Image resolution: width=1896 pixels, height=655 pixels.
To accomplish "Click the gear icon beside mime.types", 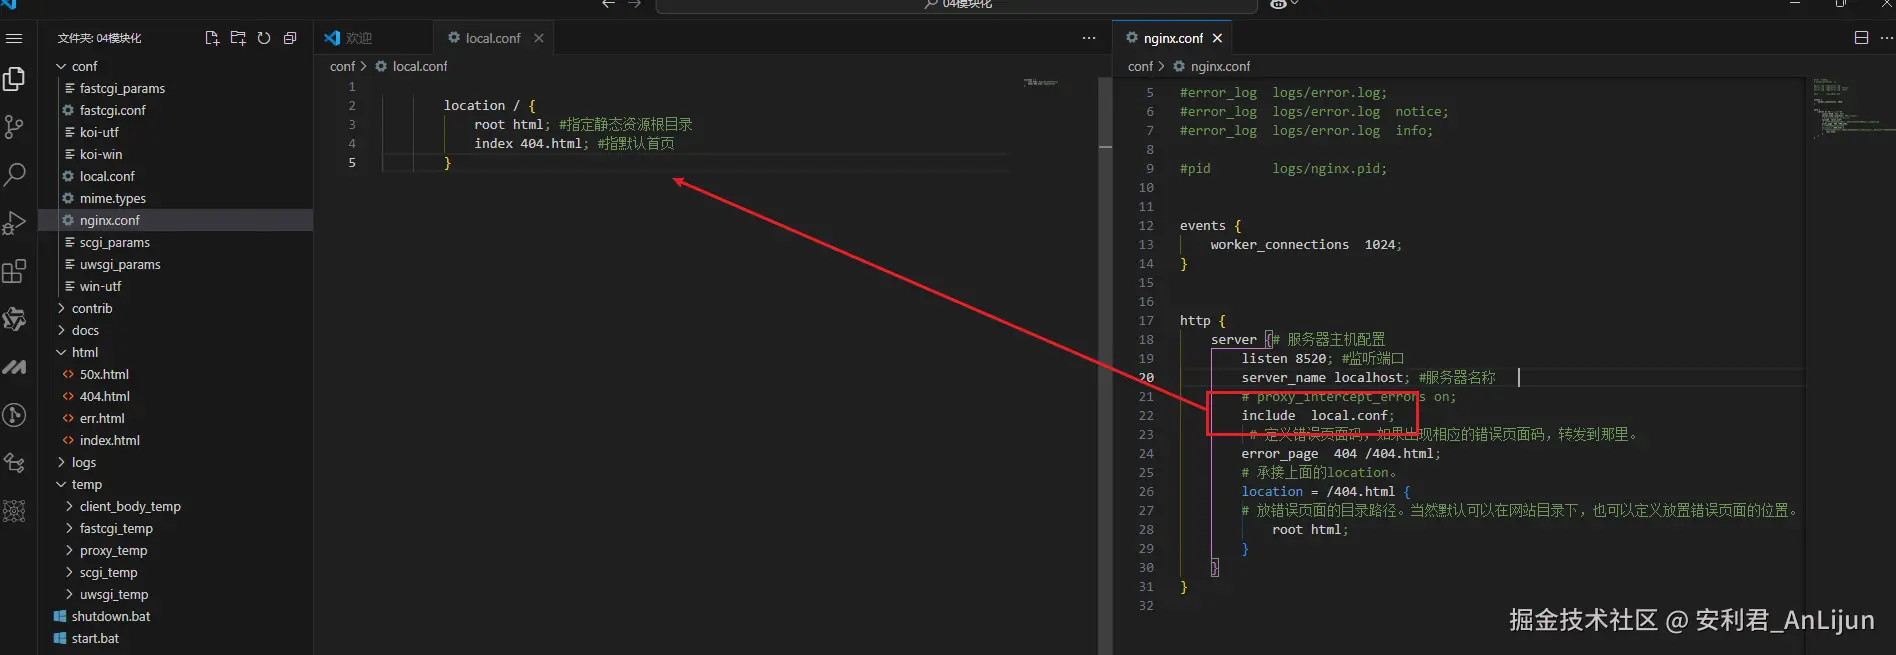I will click(x=68, y=198).
